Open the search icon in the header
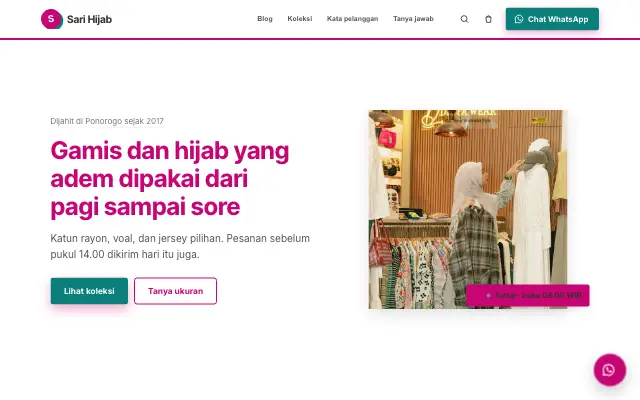Screen dimensions: 640x400 (x=464, y=19)
